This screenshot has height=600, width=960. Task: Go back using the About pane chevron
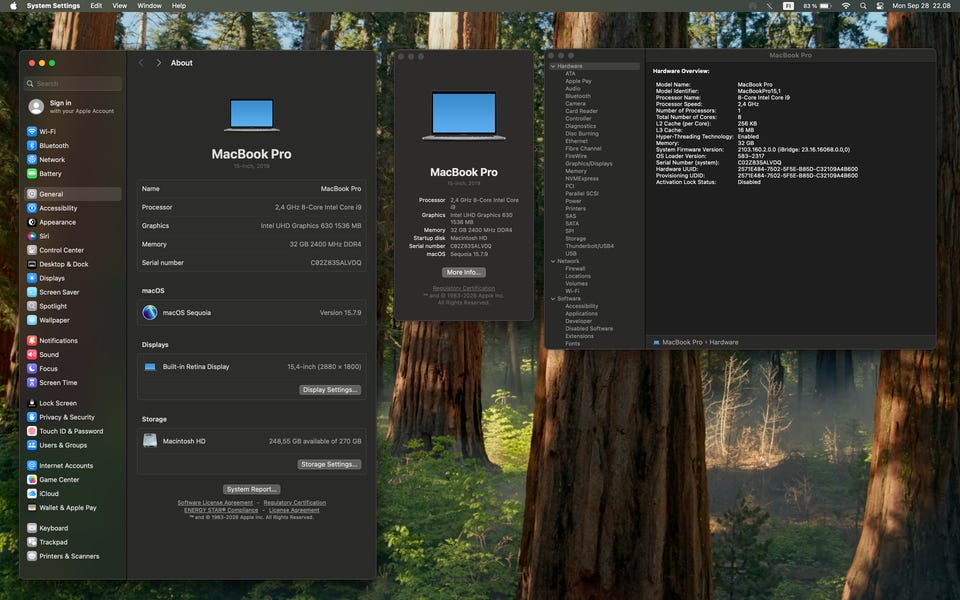pyautogui.click(x=141, y=63)
